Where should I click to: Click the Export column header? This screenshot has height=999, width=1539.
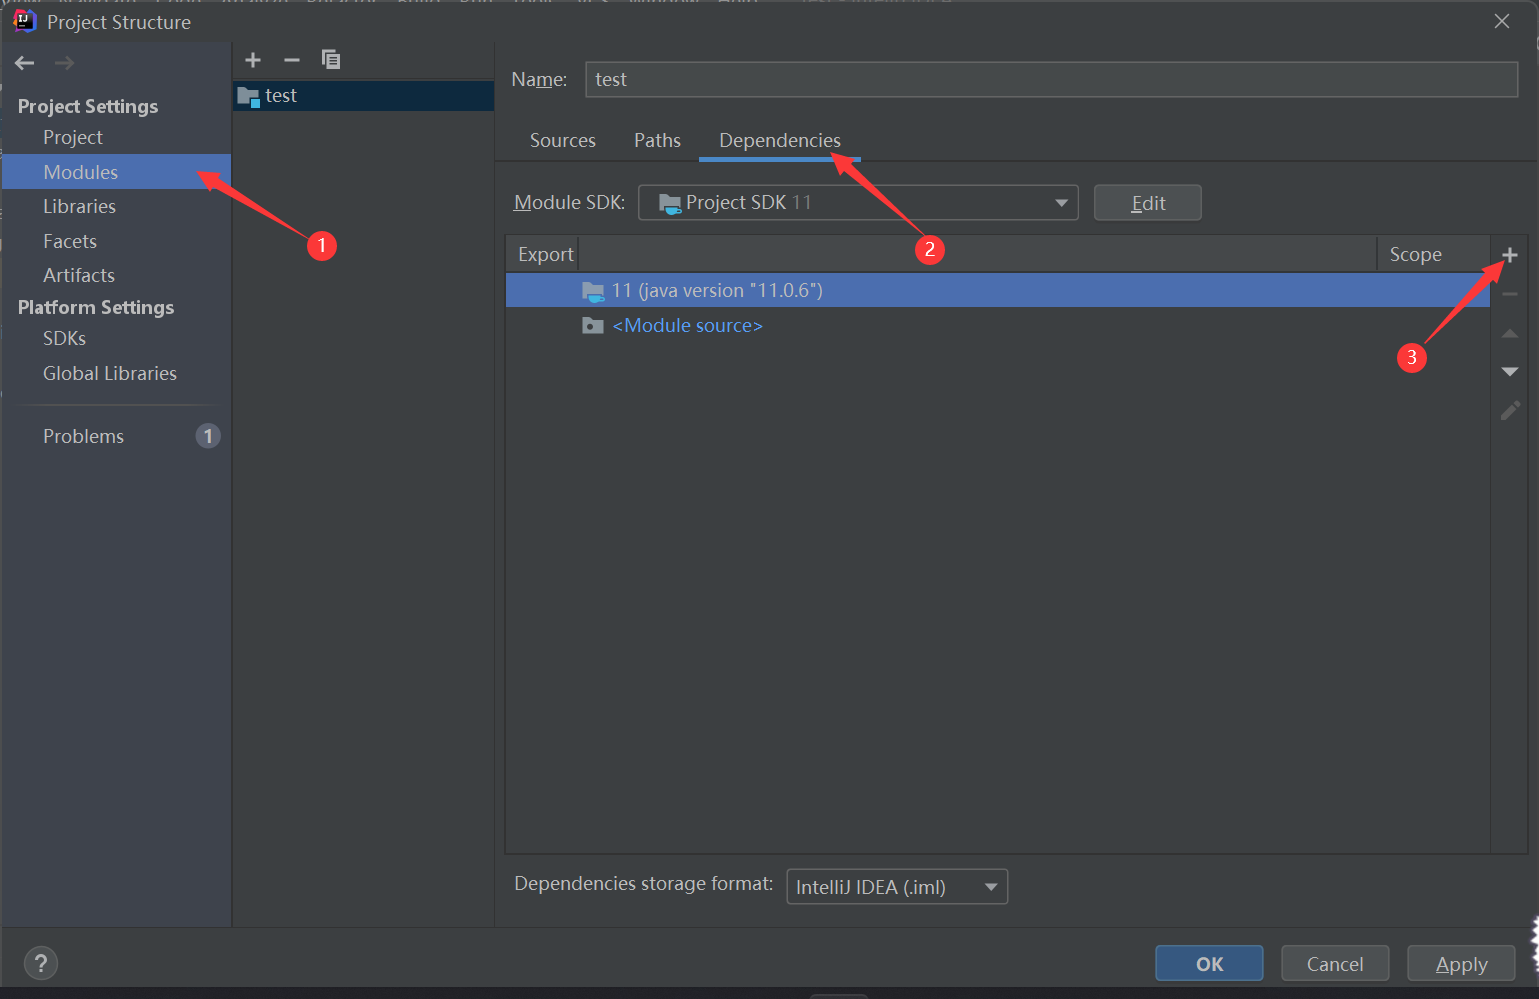(545, 255)
